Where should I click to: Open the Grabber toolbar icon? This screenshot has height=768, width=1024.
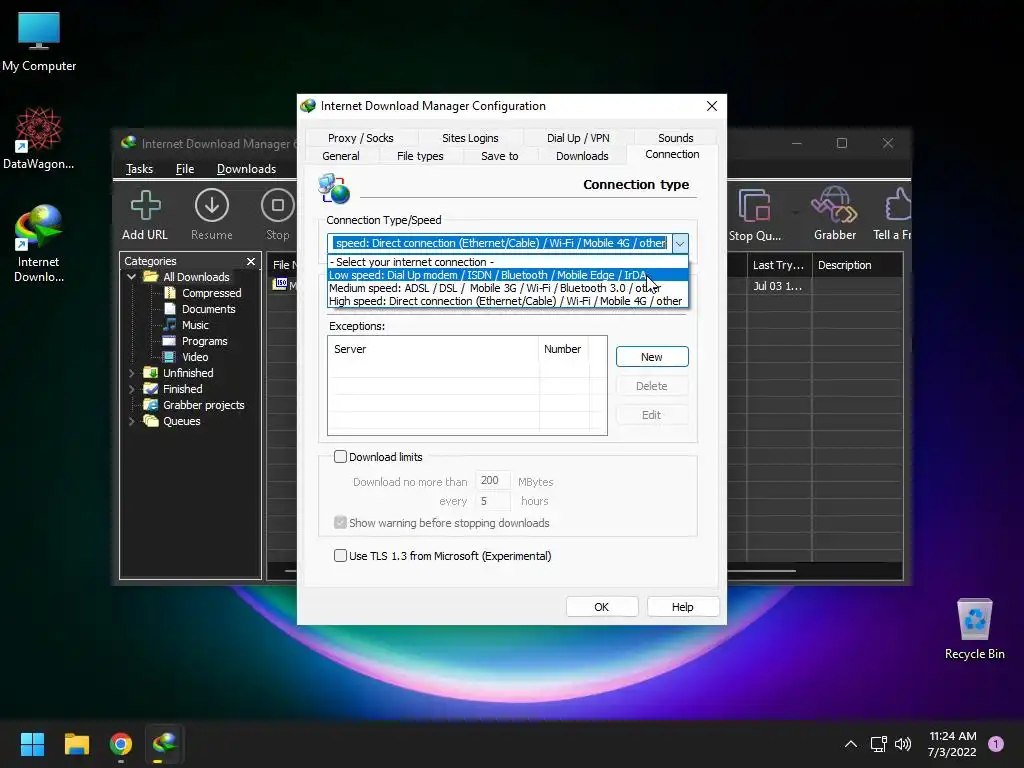[834, 206]
